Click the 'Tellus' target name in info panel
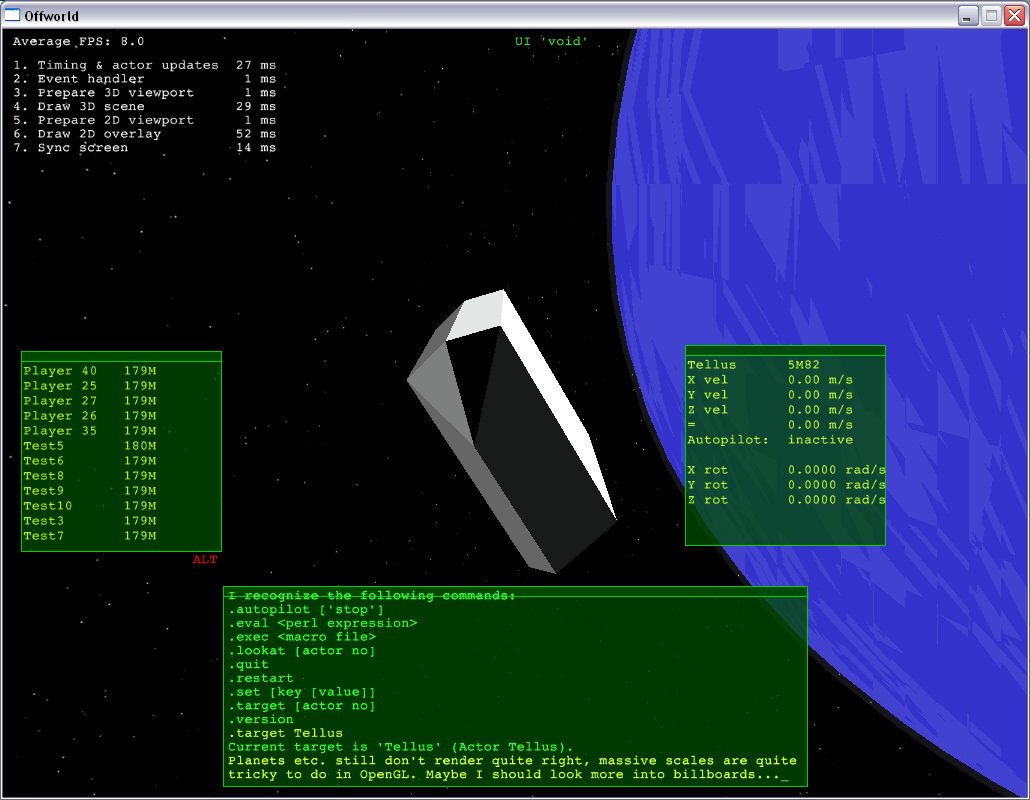The image size is (1030, 800). [x=712, y=365]
